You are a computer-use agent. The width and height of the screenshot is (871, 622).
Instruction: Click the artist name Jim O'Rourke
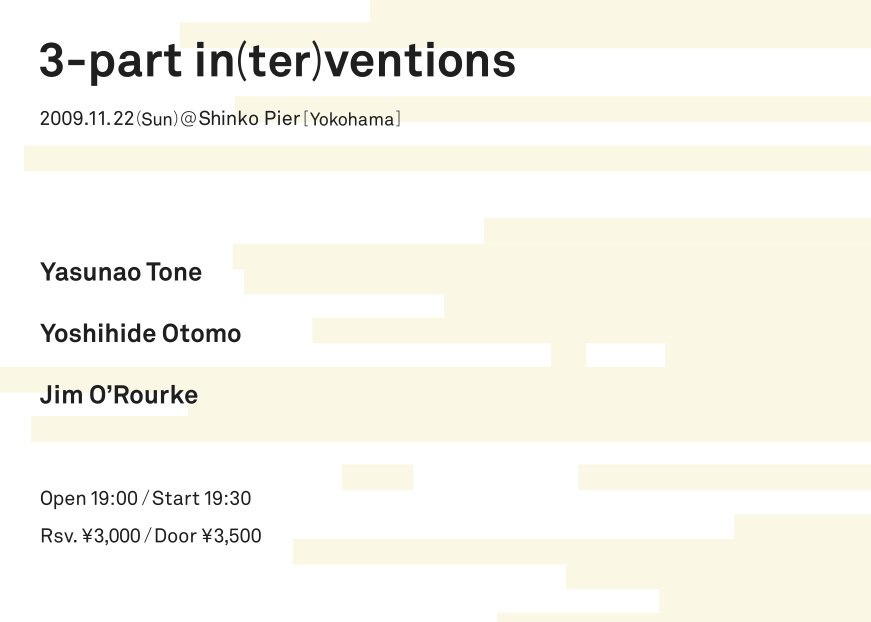(119, 395)
